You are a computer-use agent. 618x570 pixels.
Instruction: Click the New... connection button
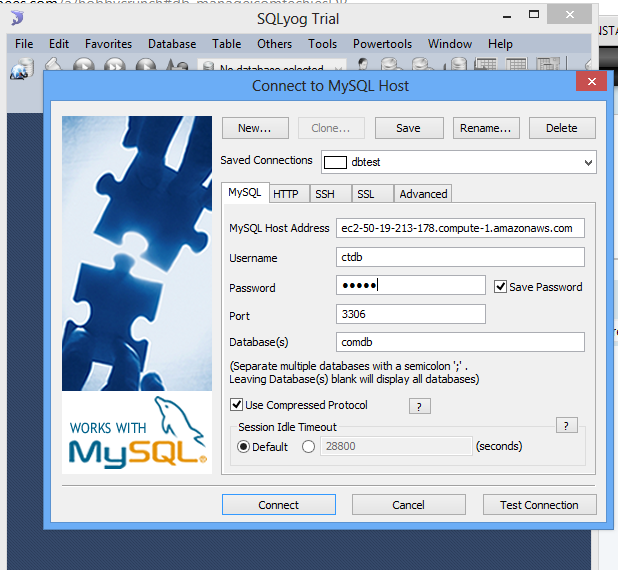(255, 128)
